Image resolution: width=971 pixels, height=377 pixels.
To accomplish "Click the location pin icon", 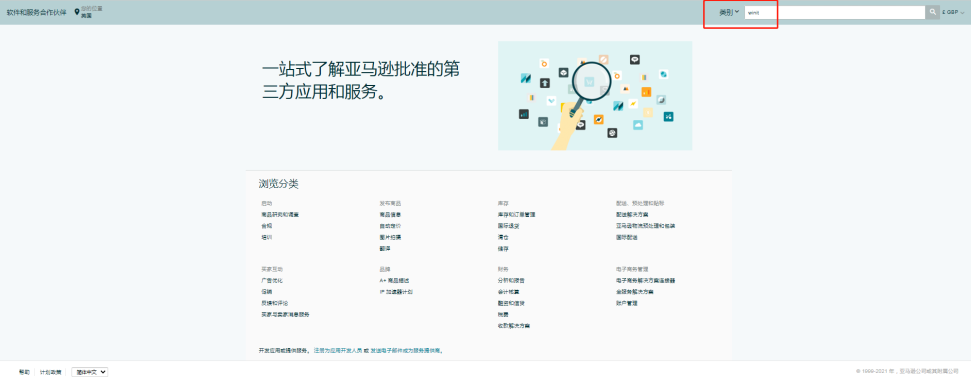I will coord(77,12).
